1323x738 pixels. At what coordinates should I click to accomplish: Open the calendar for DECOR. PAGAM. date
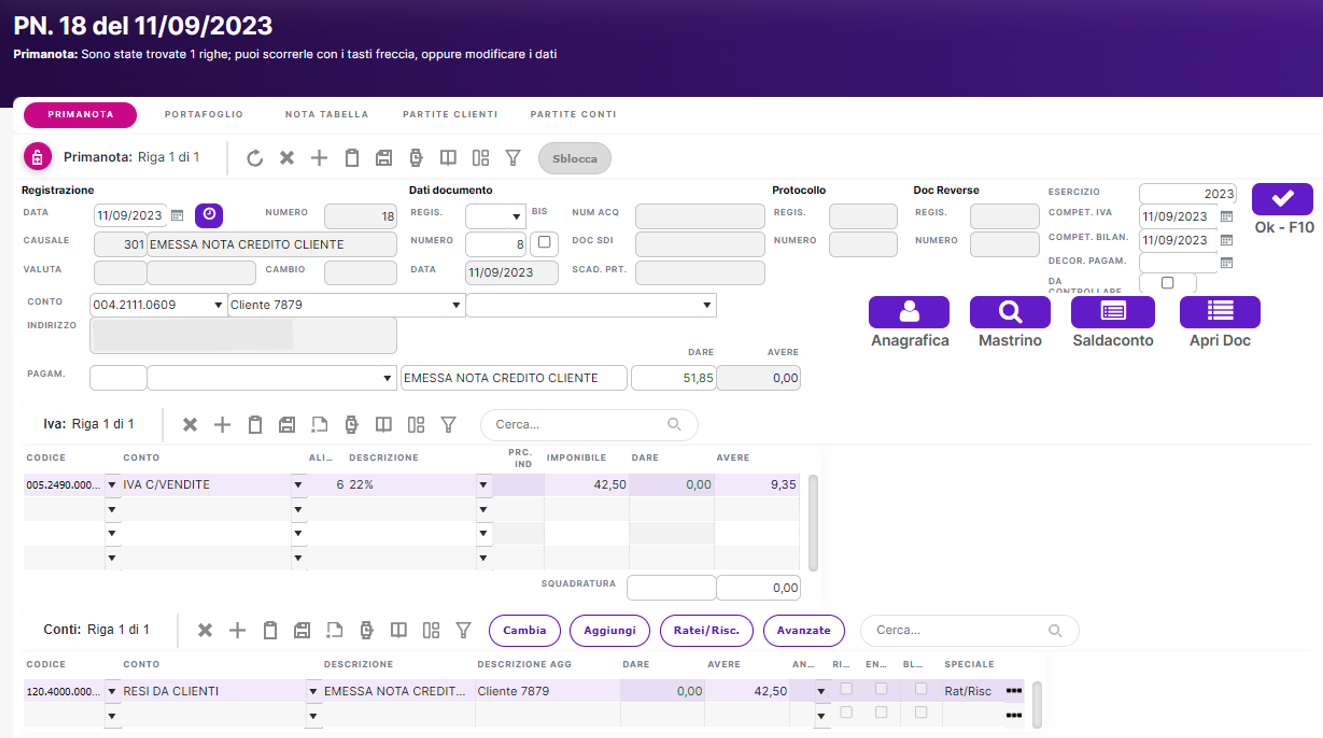[x=1227, y=263]
